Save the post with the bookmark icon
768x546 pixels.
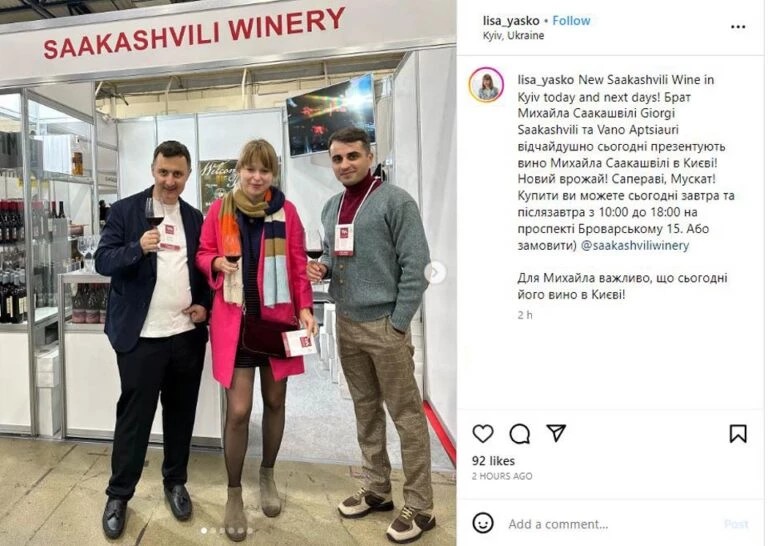click(x=738, y=433)
